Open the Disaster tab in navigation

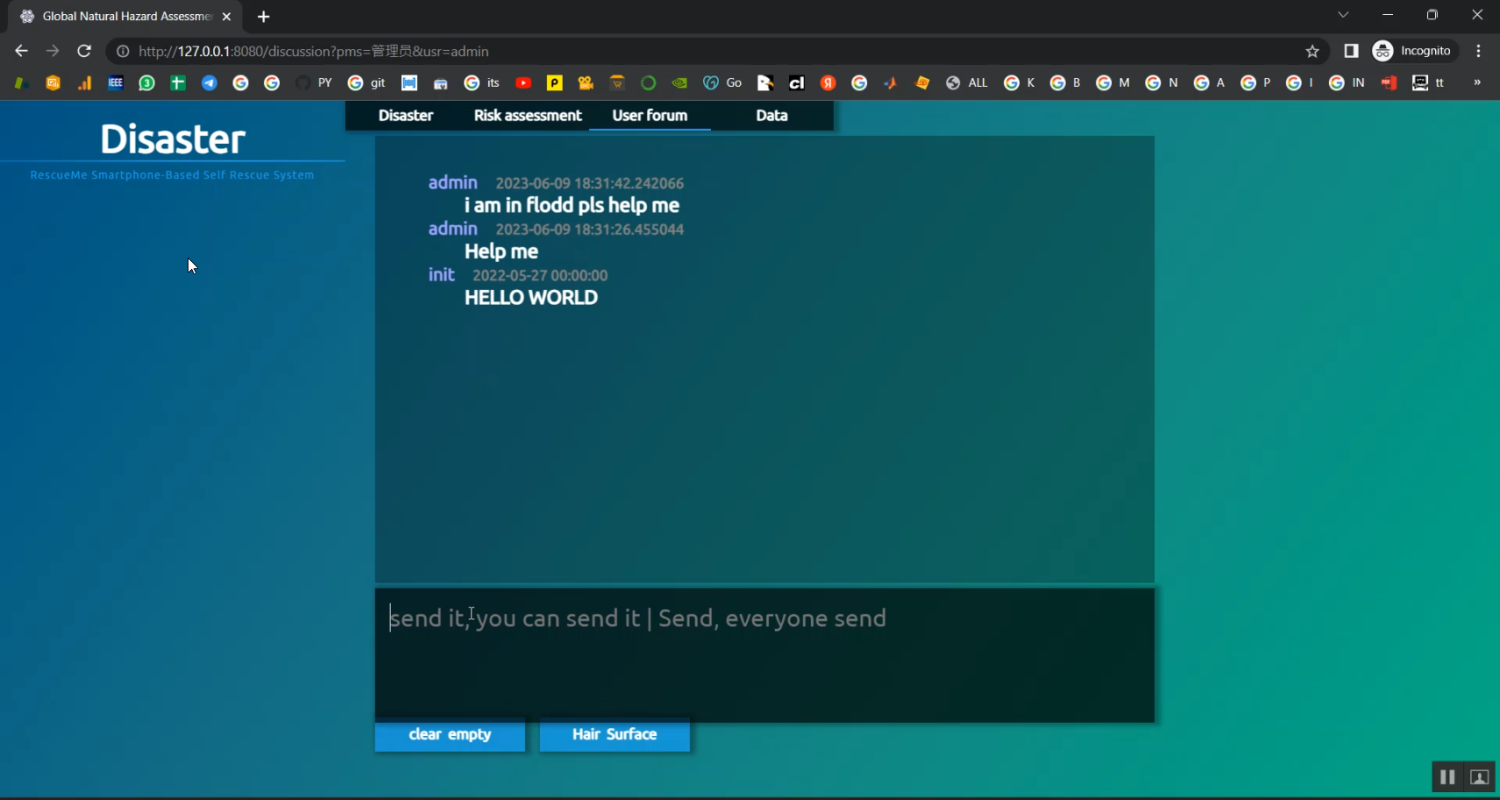pos(405,115)
